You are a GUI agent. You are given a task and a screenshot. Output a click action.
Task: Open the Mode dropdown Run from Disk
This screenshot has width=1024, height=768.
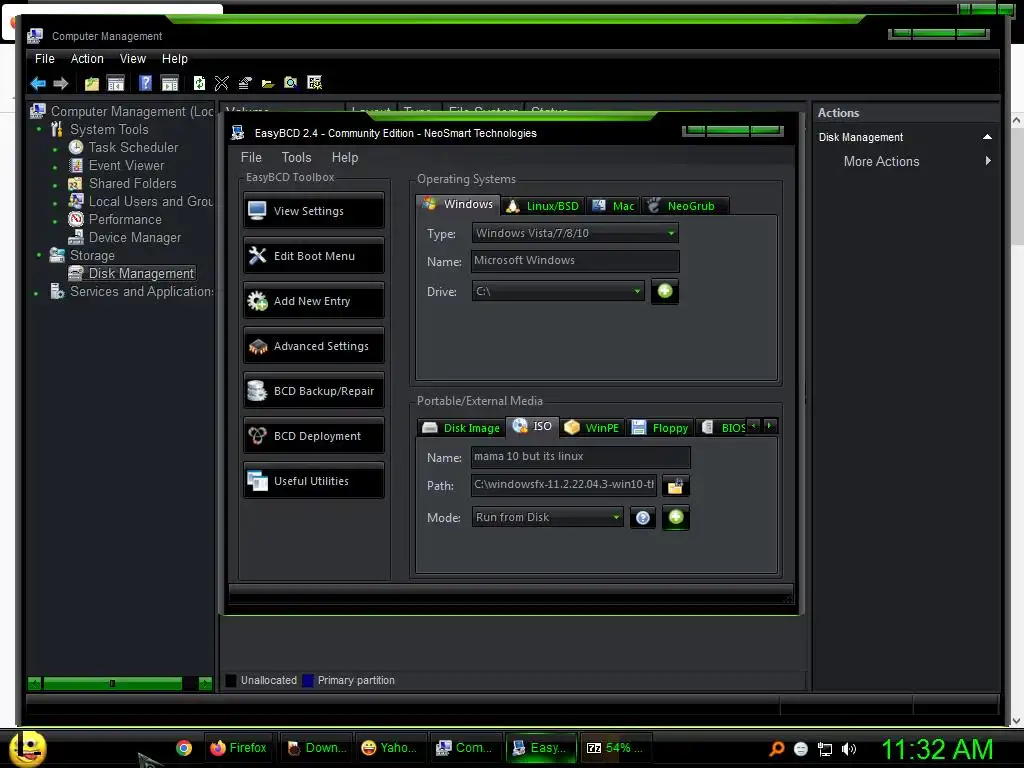547,517
